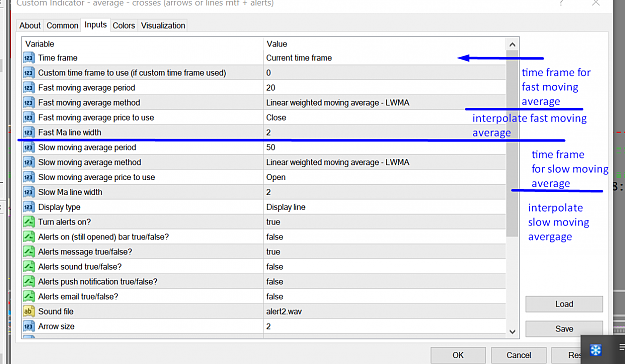Click the Cancel button

tap(519, 355)
